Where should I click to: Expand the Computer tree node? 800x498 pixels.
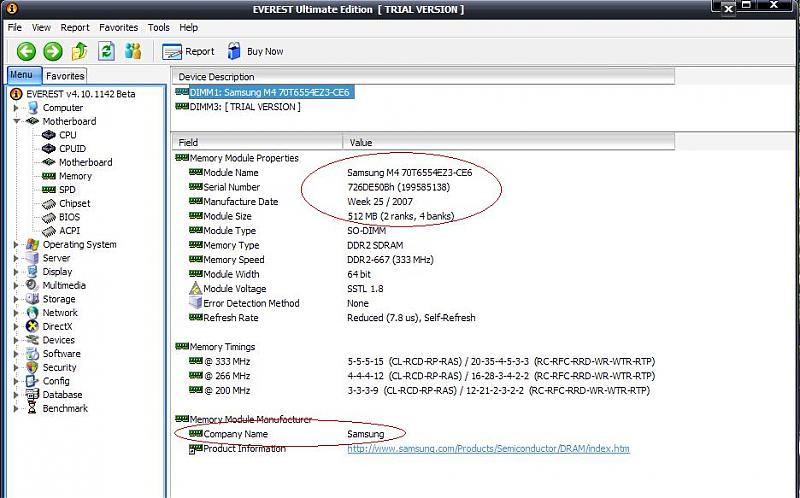point(17,108)
